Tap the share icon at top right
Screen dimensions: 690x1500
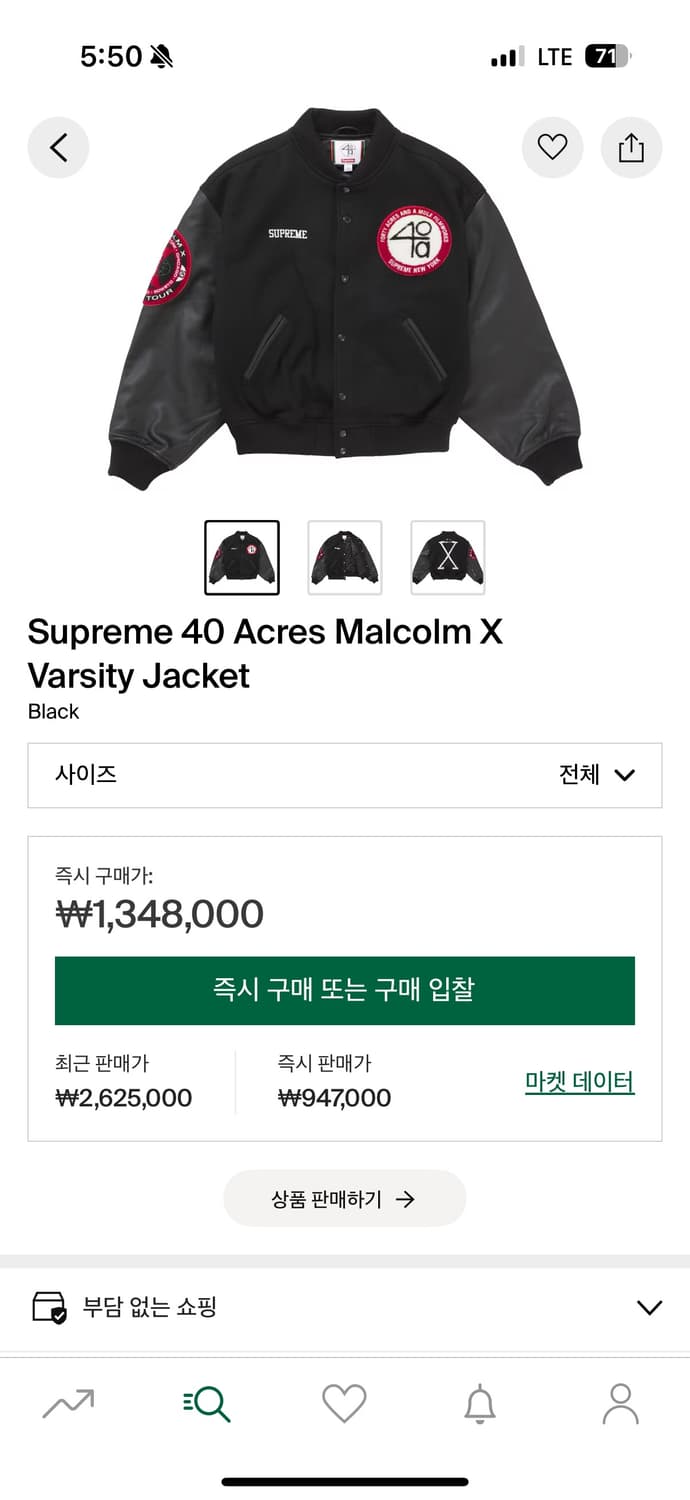click(x=631, y=148)
